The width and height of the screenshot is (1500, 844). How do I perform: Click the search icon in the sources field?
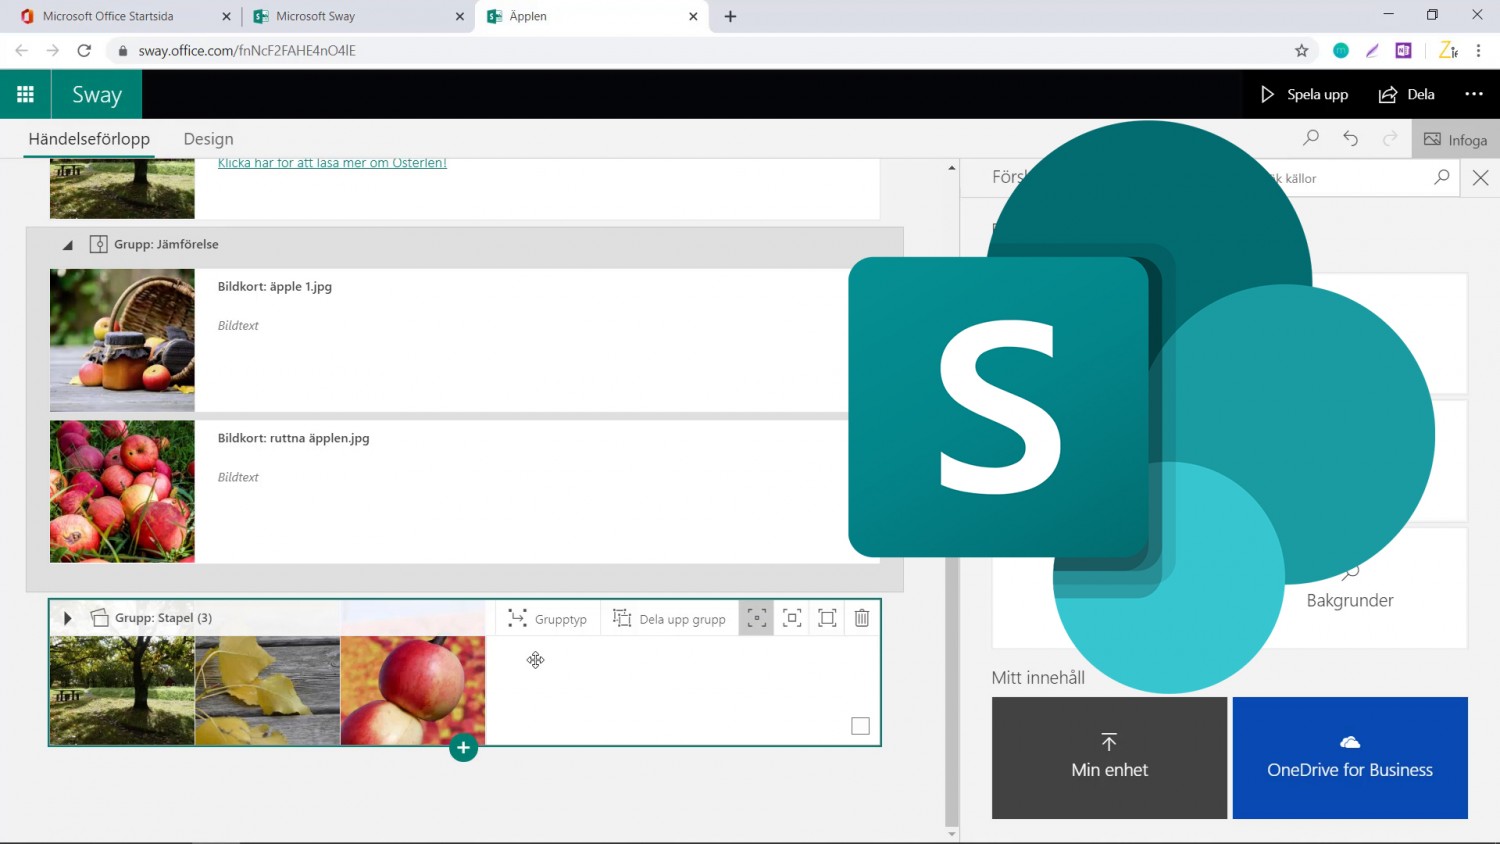click(1441, 177)
